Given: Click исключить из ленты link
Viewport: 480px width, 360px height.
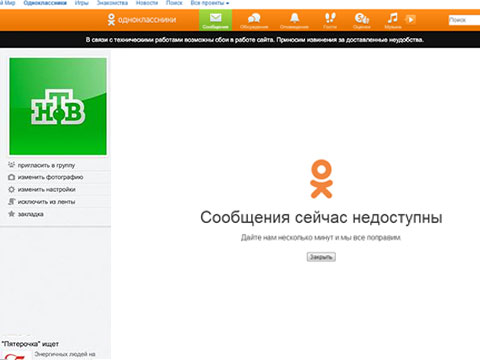Looking at the screenshot, I should 46,202.
